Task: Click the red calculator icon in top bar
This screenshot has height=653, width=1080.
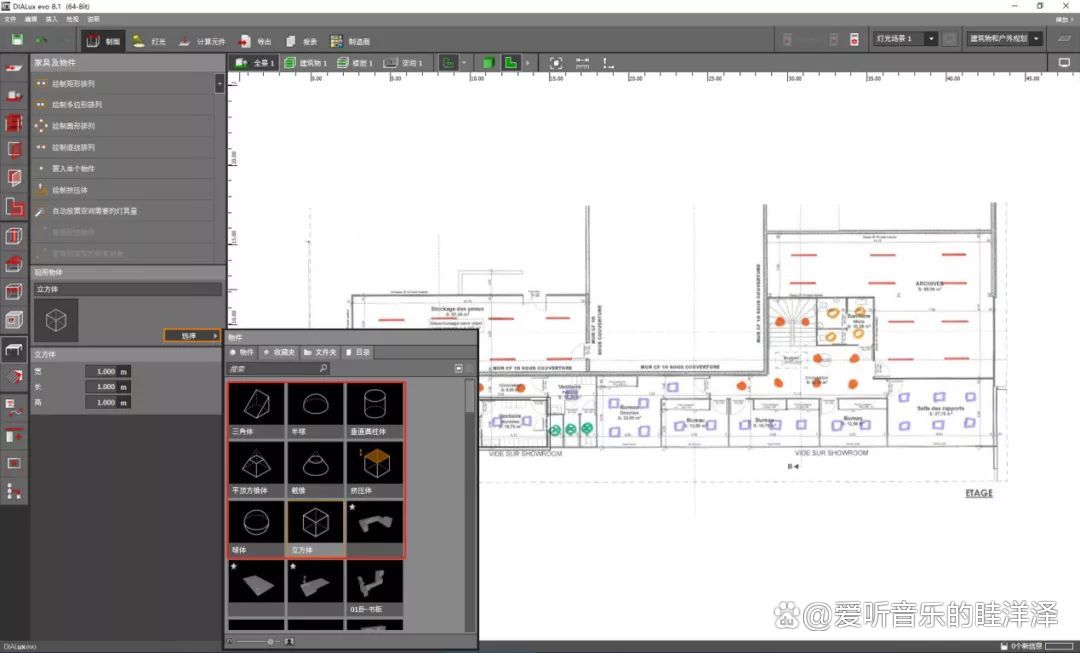Action: (x=854, y=39)
